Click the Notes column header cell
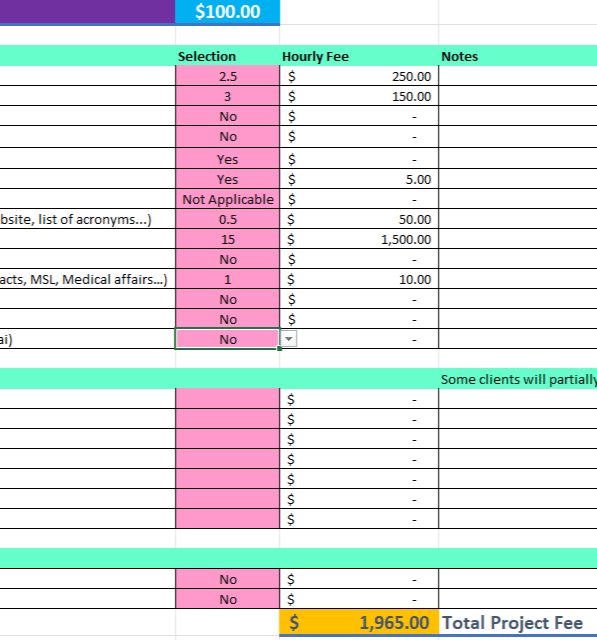The width and height of the screenshot is (597, 640). pyautogui.click(x=518, y=56)
